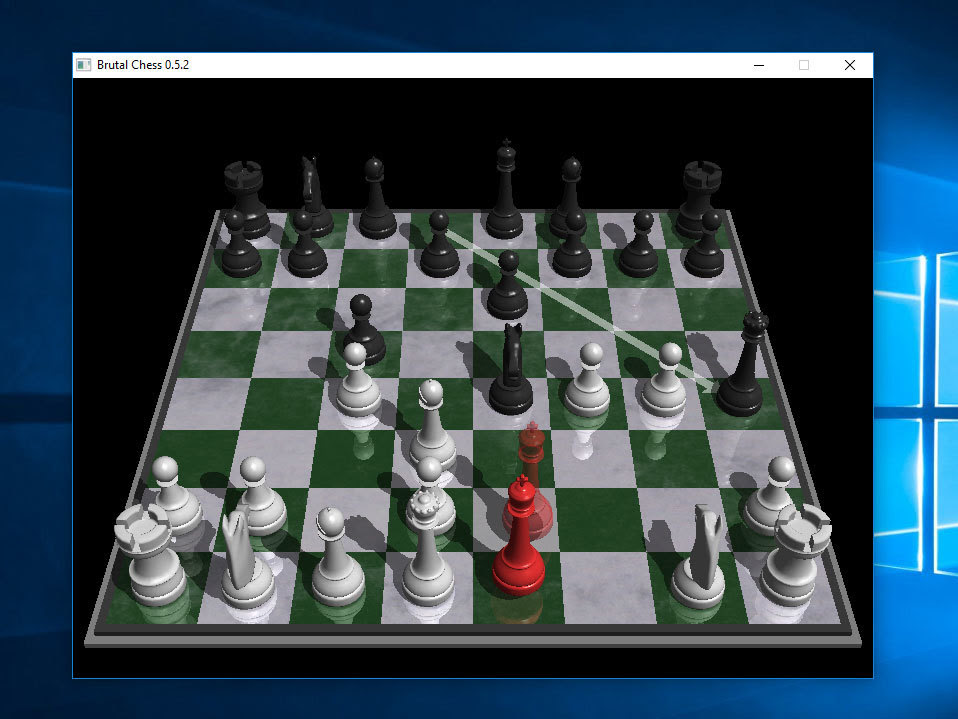The width and height of the screenshot is (958, 719).
Task: Close the Brutal Chess window
Action: pos(849,65)
